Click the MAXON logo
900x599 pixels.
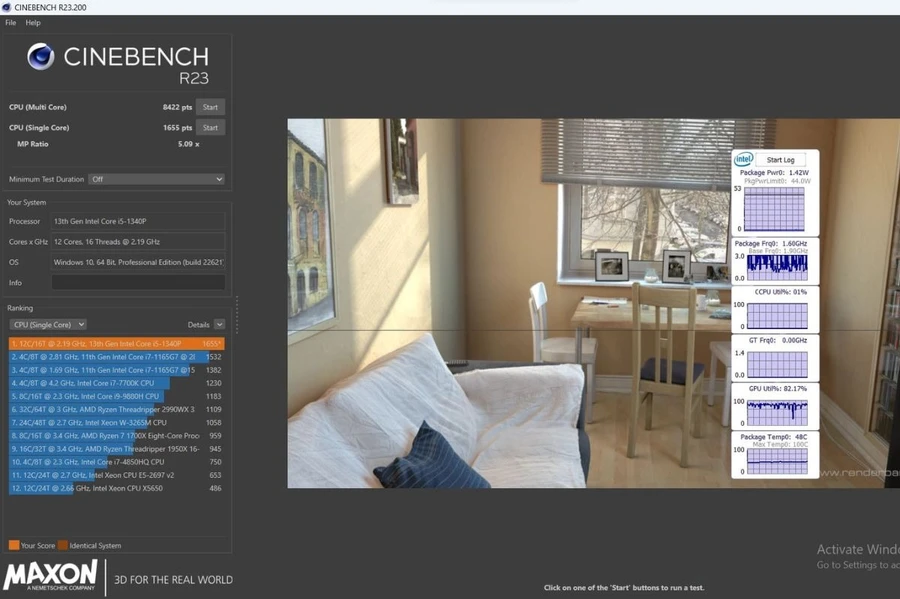51,575
